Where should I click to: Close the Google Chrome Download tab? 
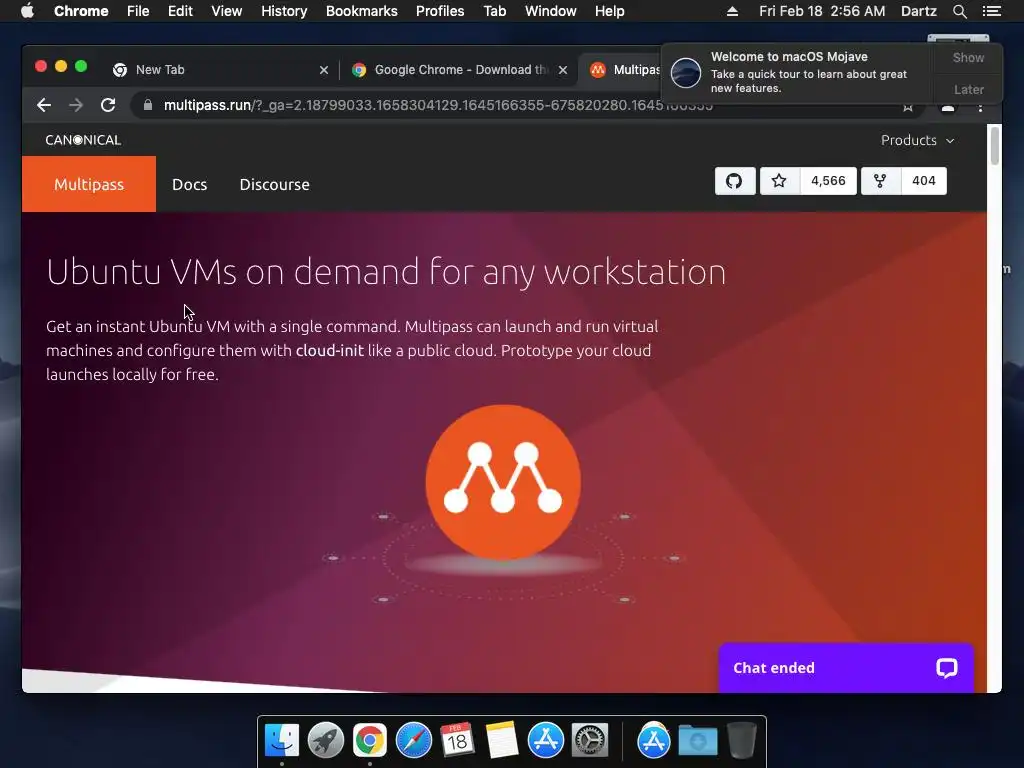click(562, 70)
